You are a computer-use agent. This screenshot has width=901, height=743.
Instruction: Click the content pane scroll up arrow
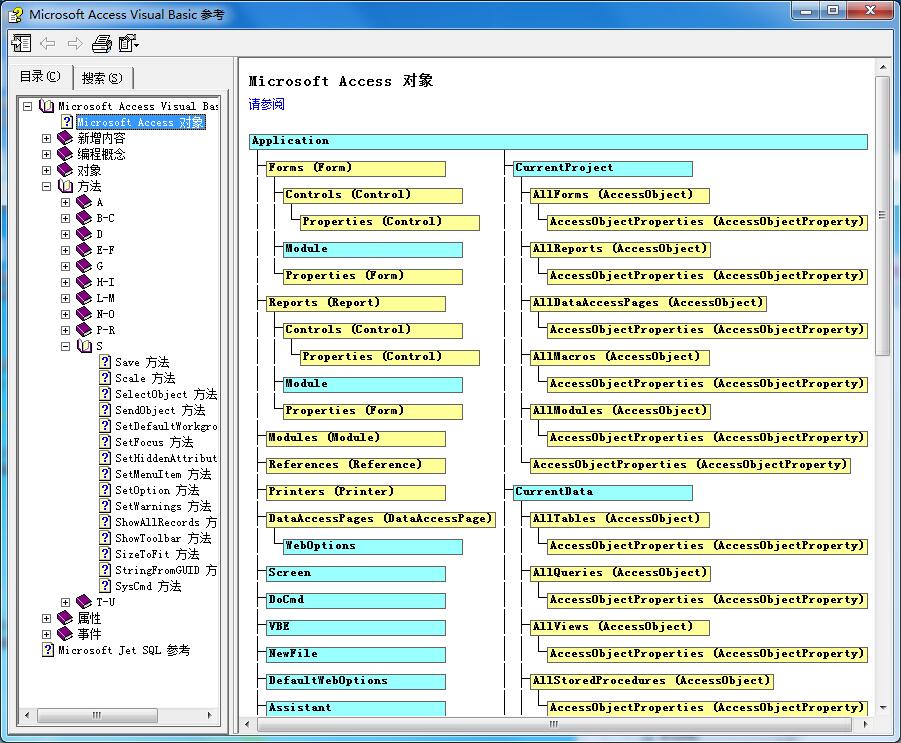[x=882, y=68]
